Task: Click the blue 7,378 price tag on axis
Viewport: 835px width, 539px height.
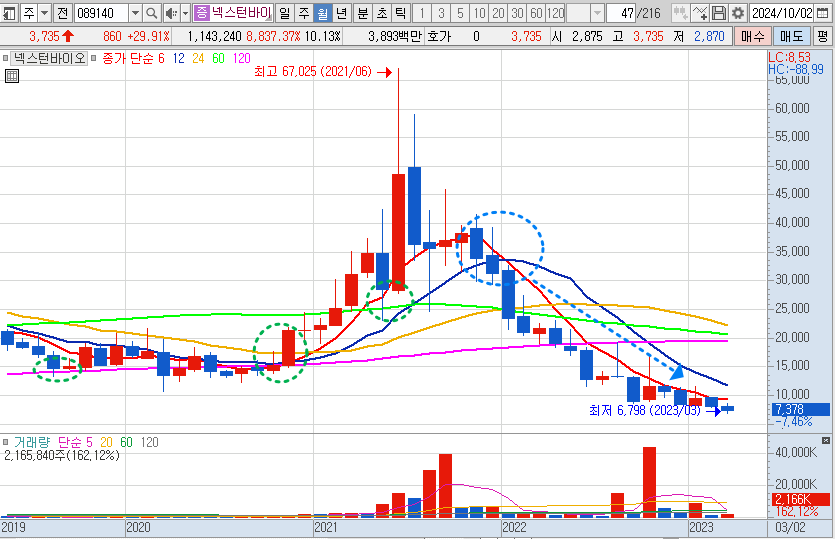Action: click(x=800, y=410)
